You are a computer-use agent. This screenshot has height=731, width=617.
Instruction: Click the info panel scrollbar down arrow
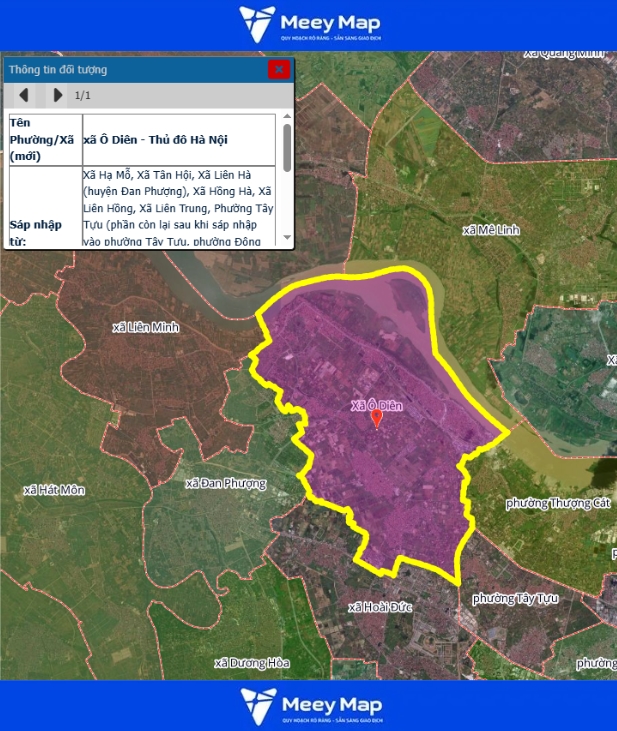click(287, 238)
